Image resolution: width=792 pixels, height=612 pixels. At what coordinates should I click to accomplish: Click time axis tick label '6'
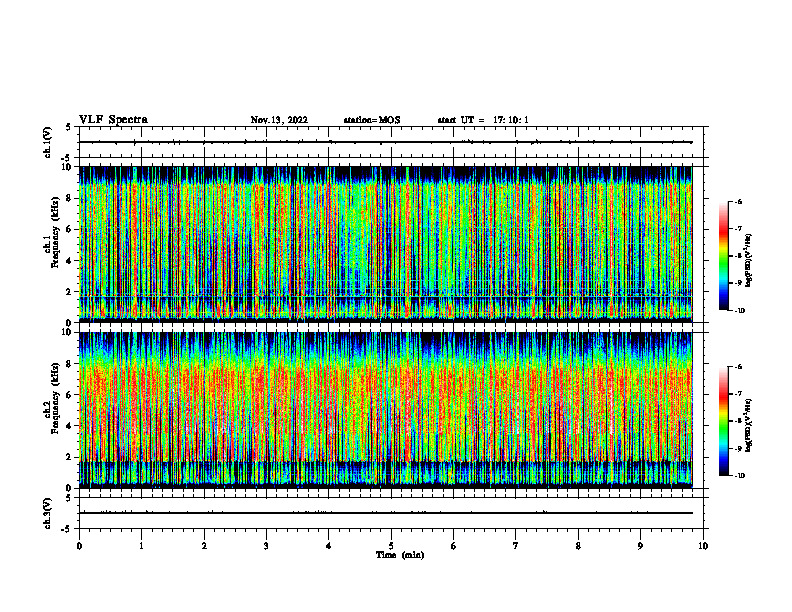454,546
